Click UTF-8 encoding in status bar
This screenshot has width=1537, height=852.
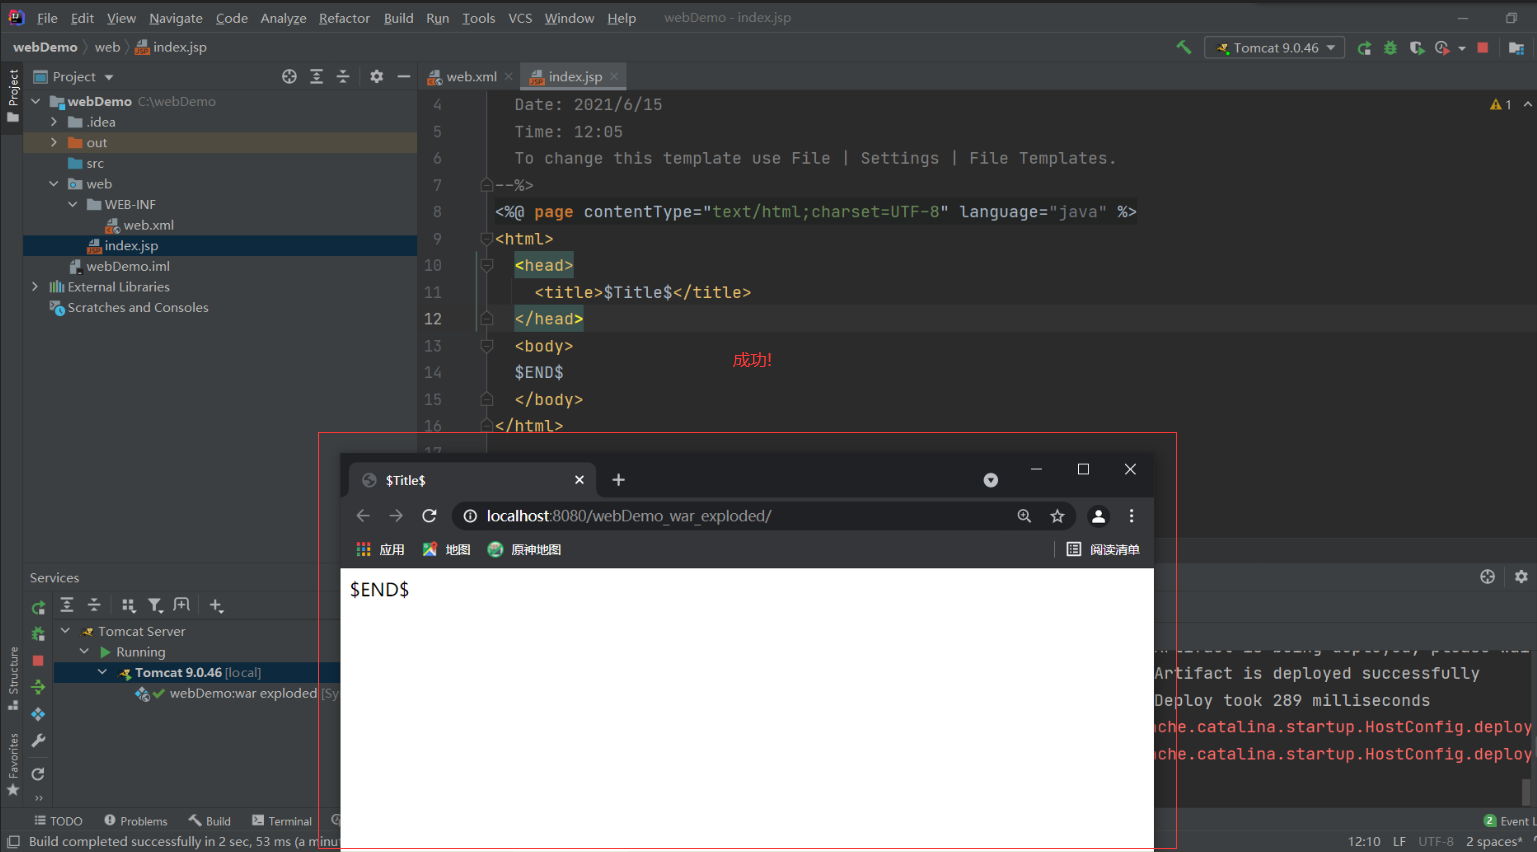pos(1435,841)
